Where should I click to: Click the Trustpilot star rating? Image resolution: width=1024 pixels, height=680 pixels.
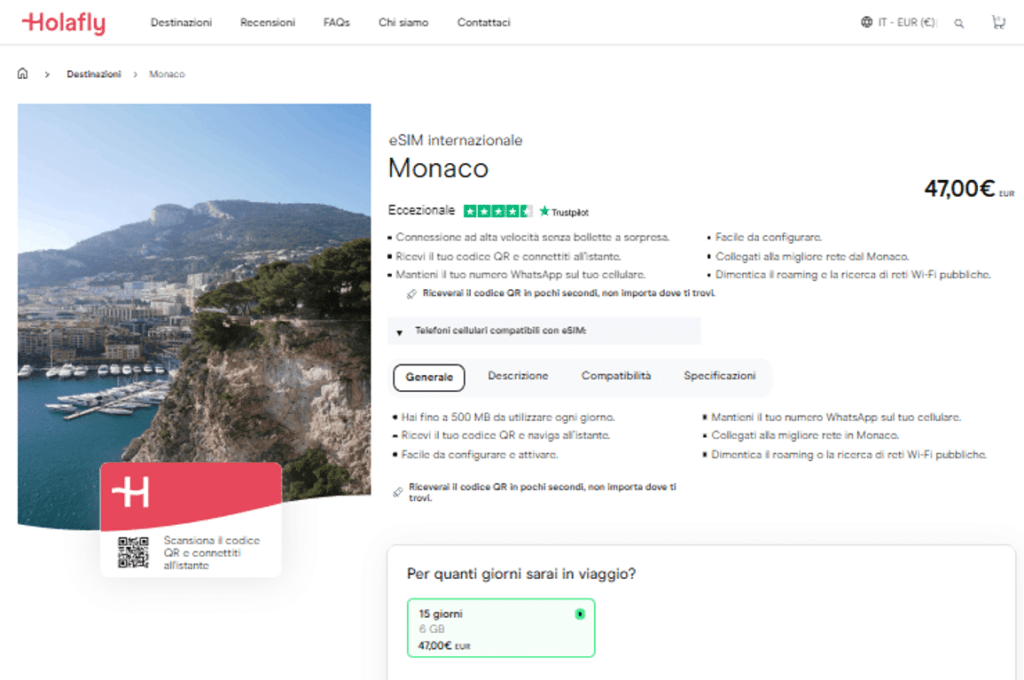tap(498, 211)
